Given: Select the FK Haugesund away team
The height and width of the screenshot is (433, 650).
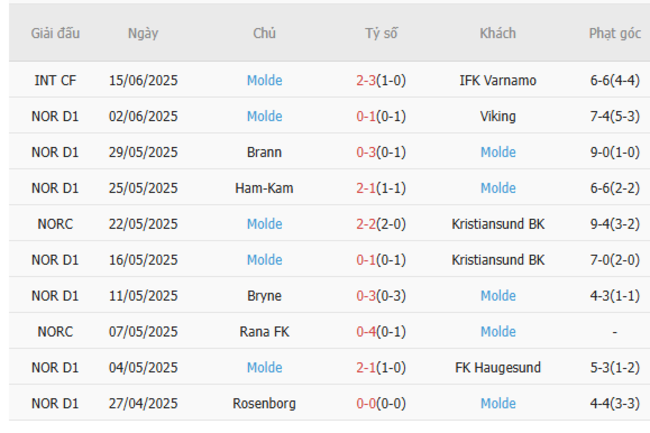Looking at the screenshot, I should click(x=497, y=367).
